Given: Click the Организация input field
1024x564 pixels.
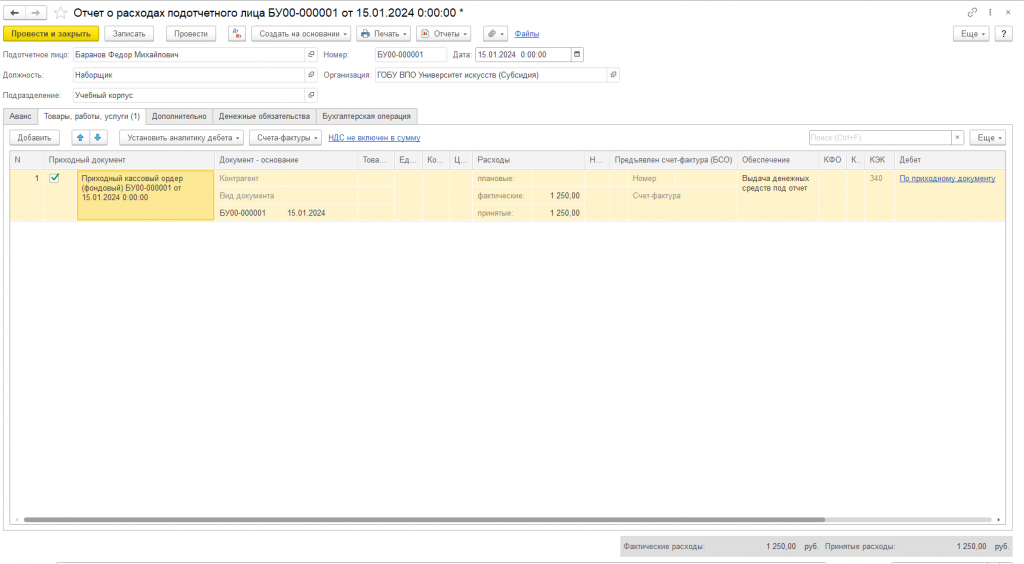Looking at the screenshot, I should [490, 75].
